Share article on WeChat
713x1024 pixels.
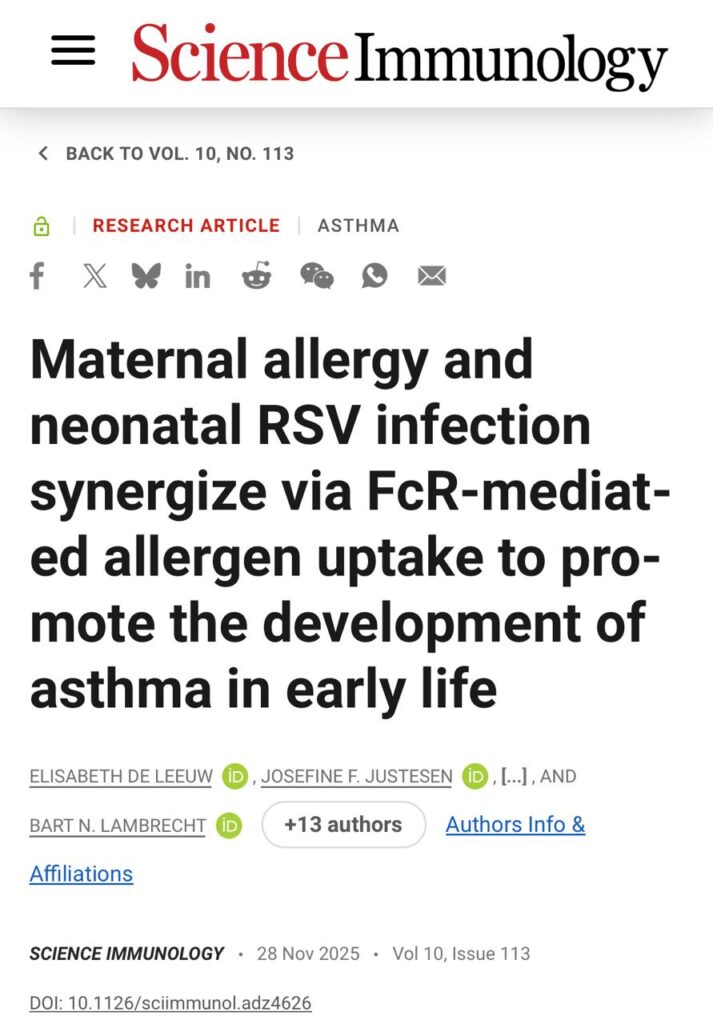317,276
